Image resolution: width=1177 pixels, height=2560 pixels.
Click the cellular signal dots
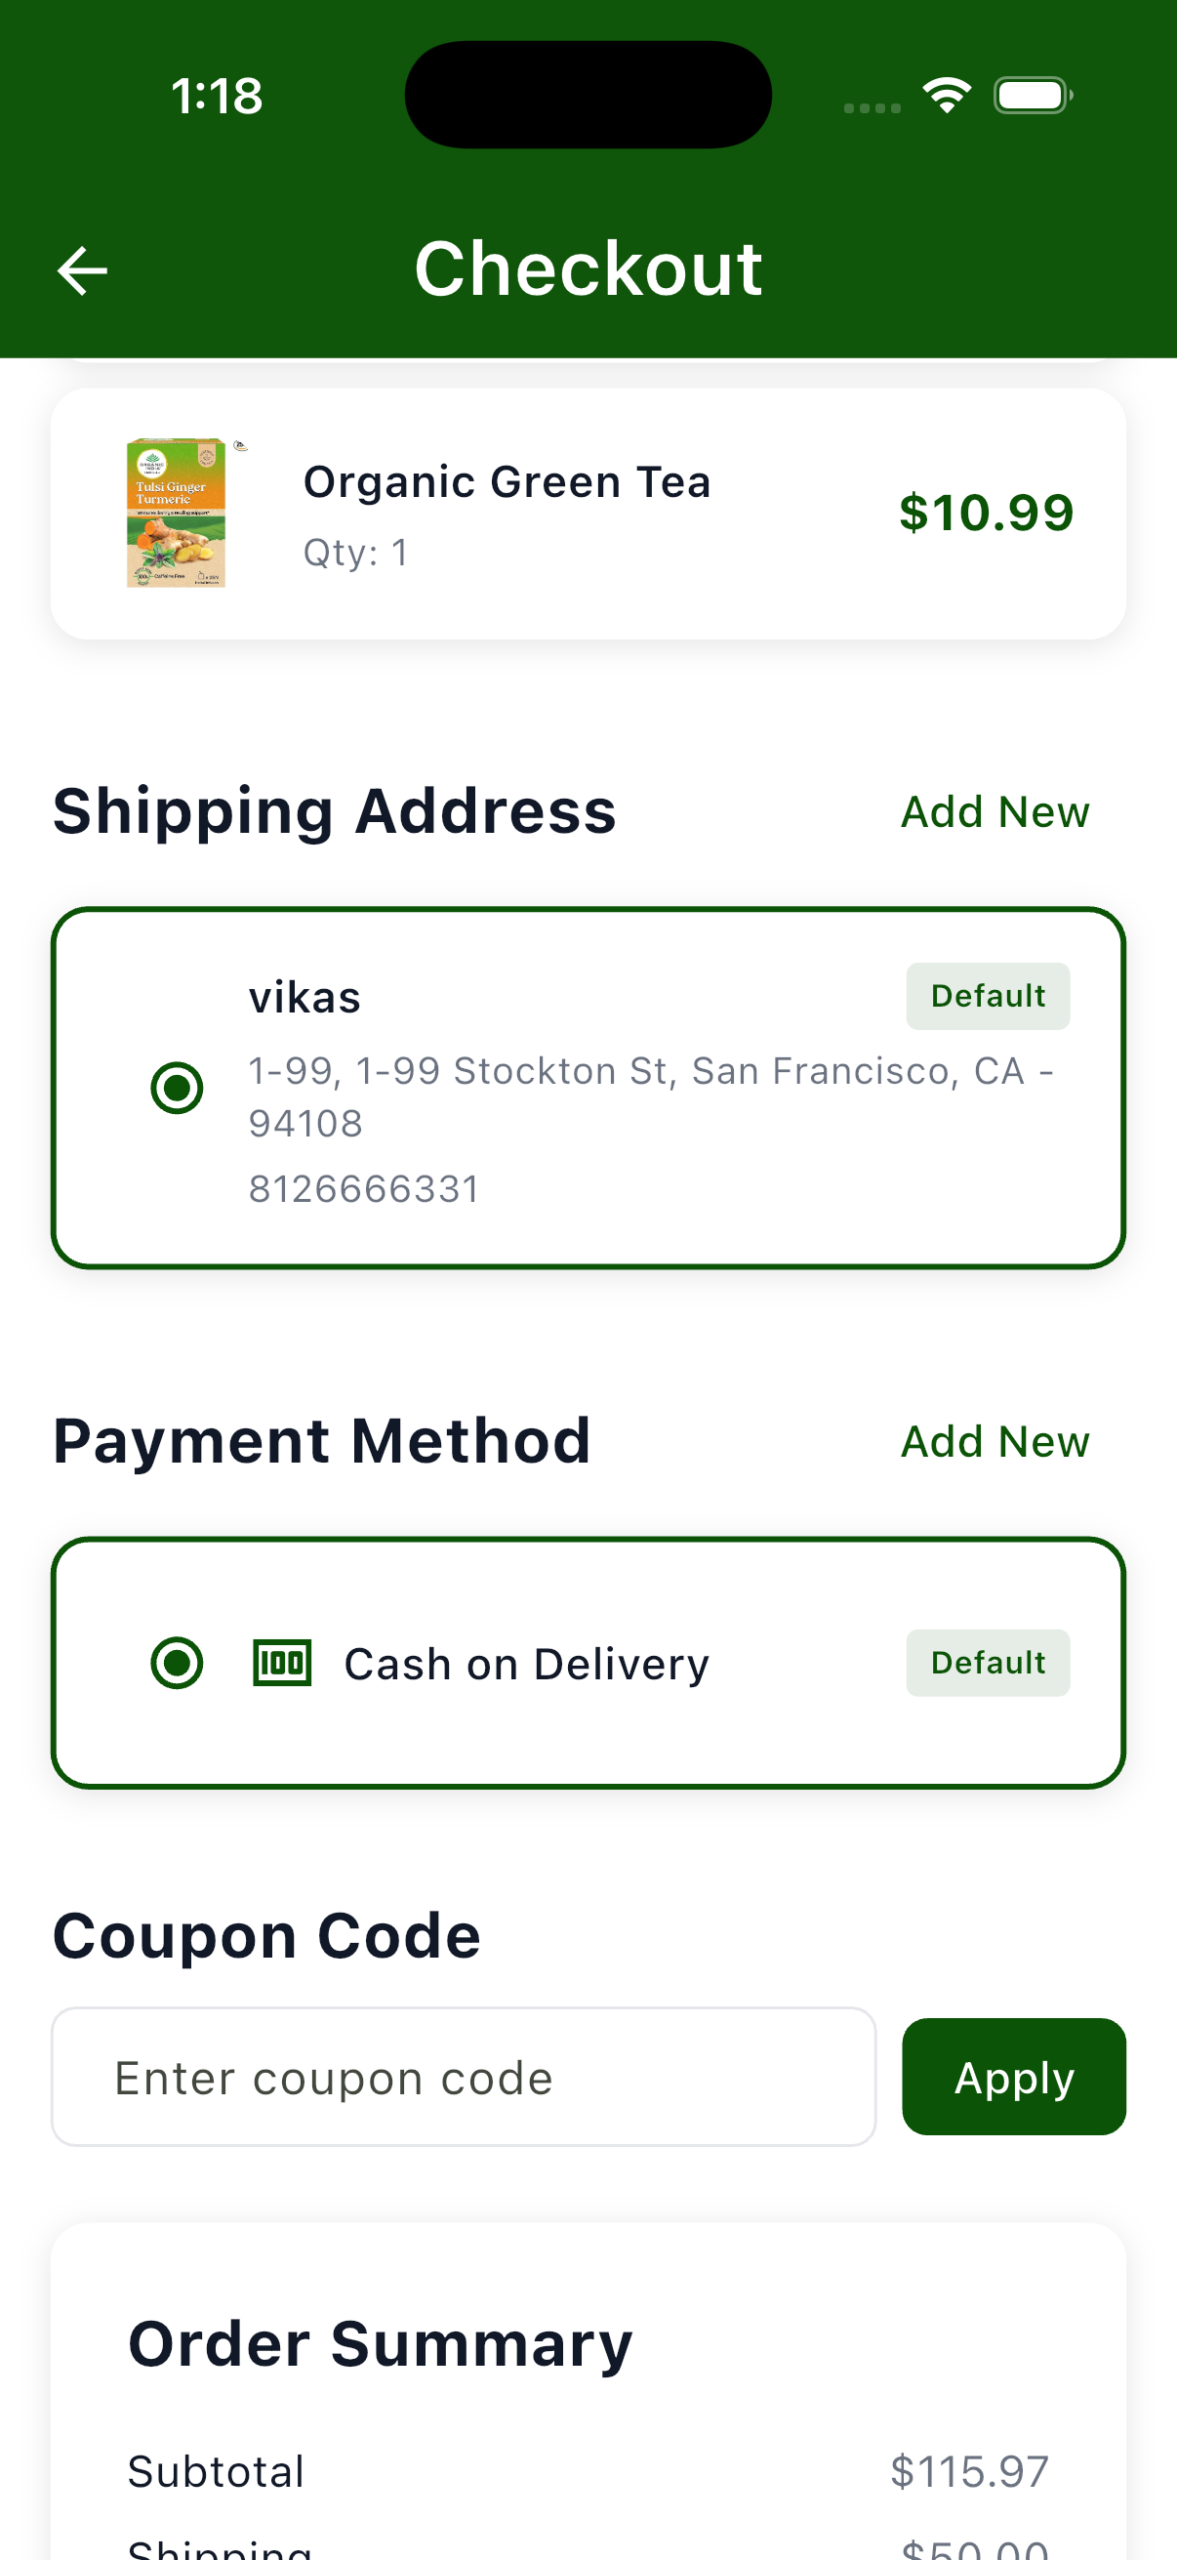pyautogui.click(x=872, y=107)
